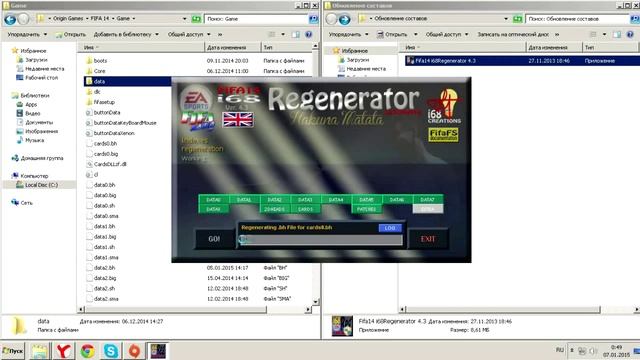The image size is (640, 360).
Task: Open help in Обновление составов window
Action: tap(630, 34)
